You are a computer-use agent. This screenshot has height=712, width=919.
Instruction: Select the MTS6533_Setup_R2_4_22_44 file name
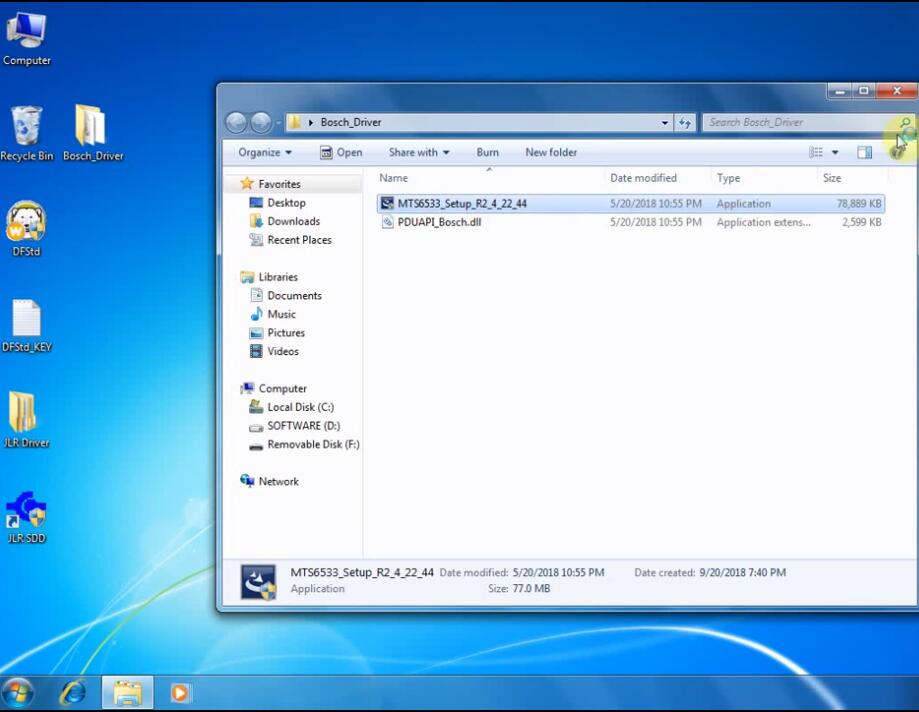coord(462,203)
